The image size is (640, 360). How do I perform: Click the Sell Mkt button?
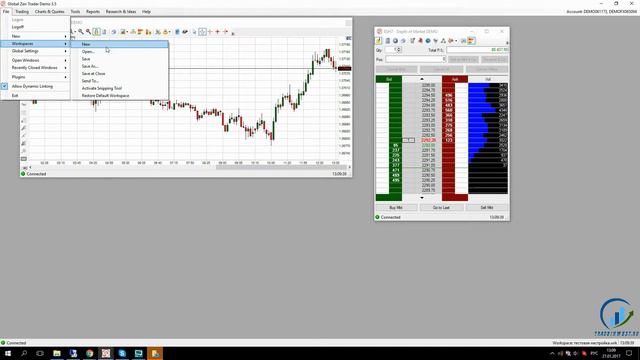coord(487,208)
